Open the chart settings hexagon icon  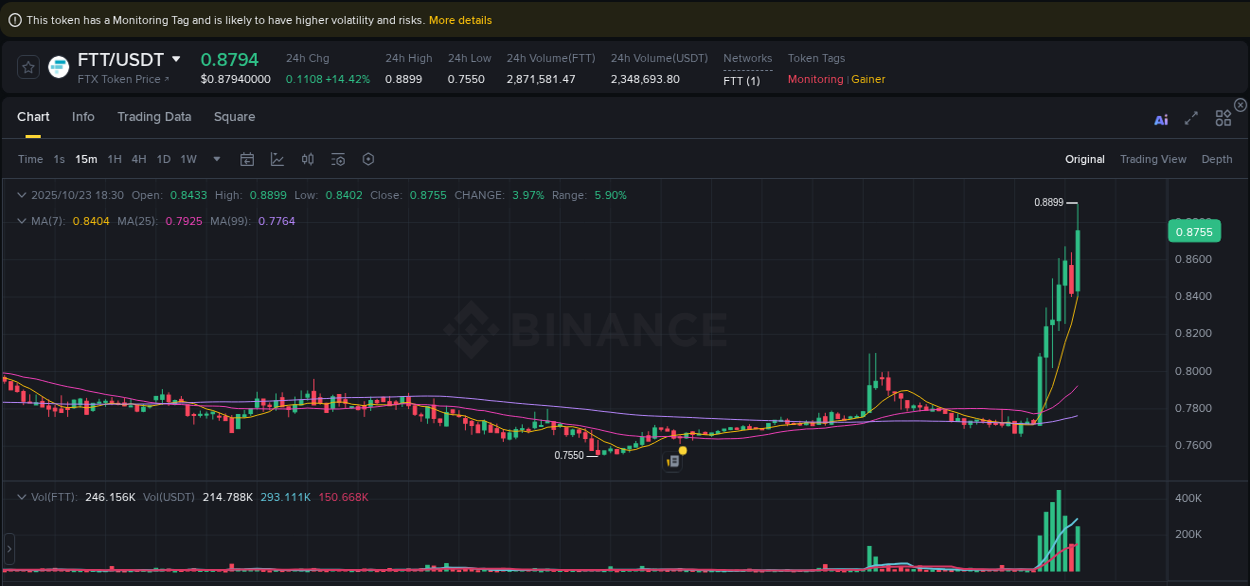click(x=368, y=159)
